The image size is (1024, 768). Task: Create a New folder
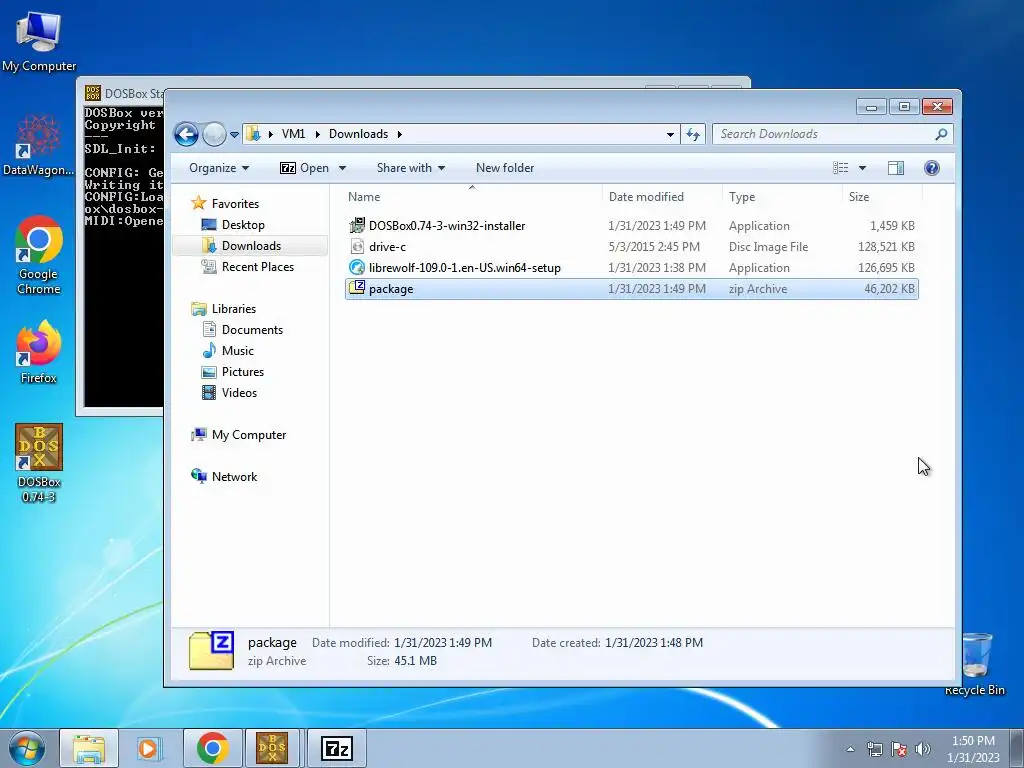505,168
